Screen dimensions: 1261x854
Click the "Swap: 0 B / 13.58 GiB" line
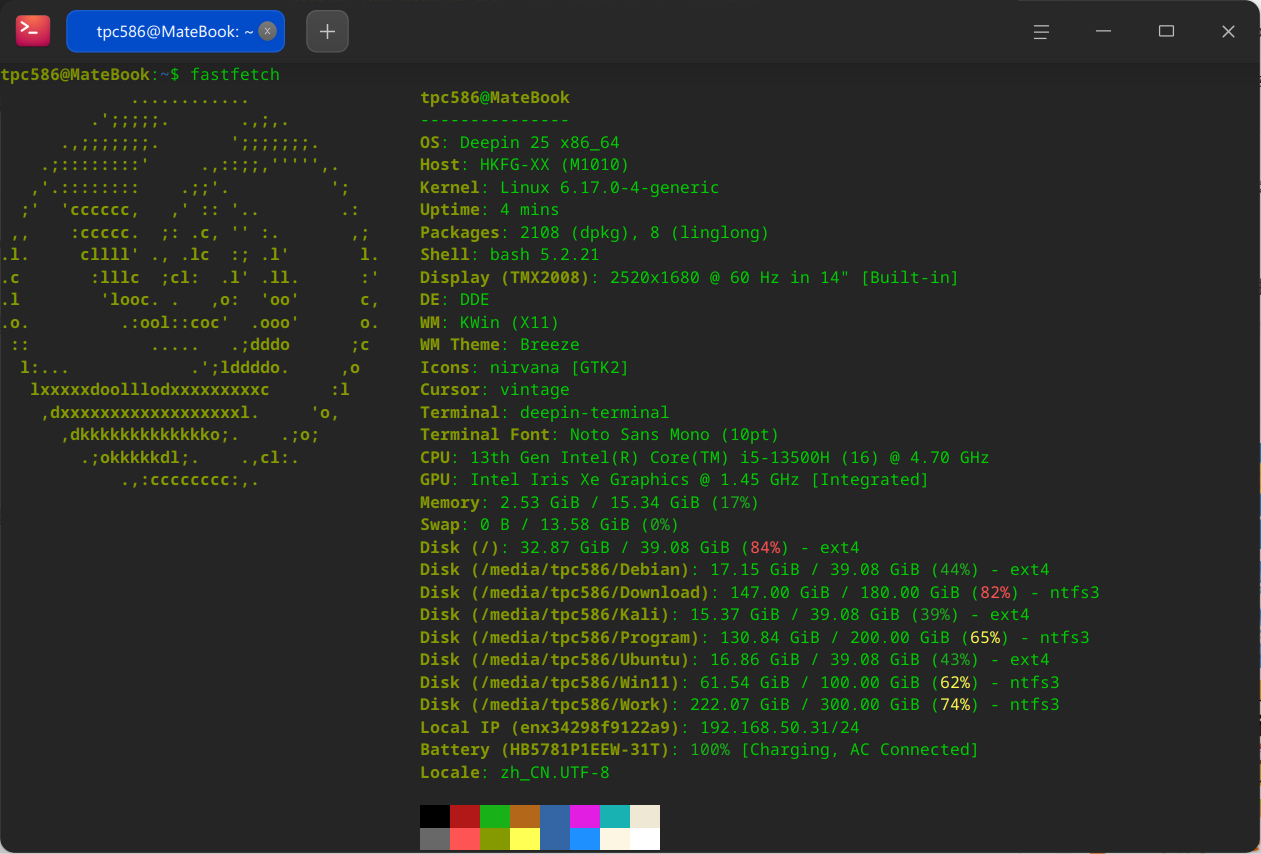(x=549, y=525)
